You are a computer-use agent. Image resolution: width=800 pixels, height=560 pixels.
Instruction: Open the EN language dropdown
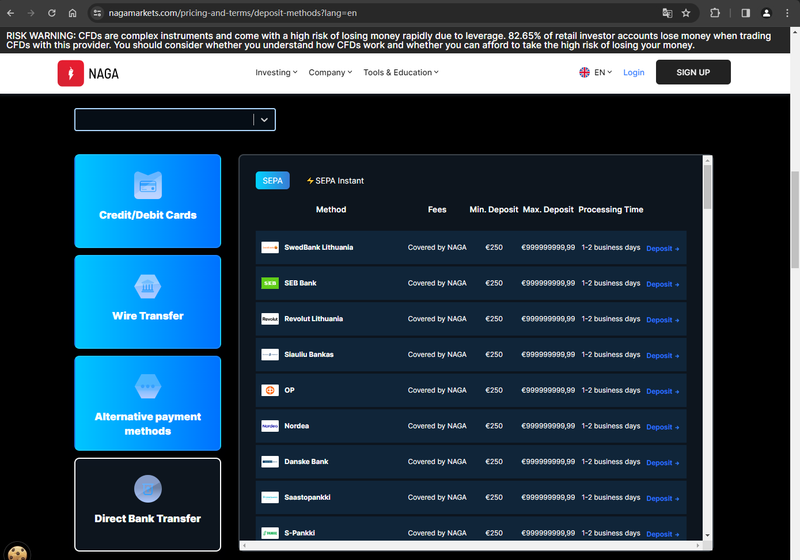pyautogui.click(x=603, y=72)
